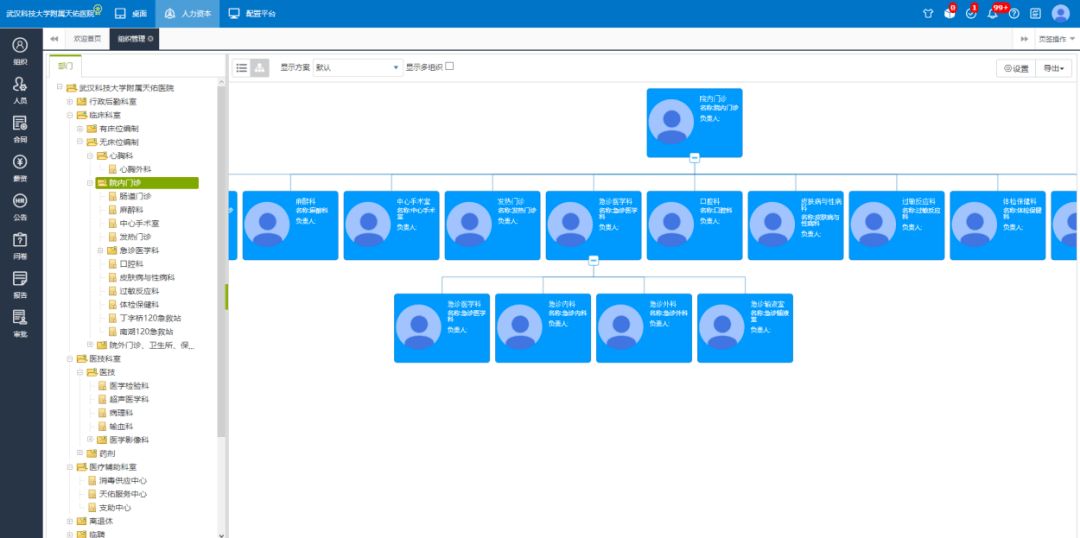Open the 人员 (Personnel) sidebar icon

pyautogui.click(x=20, y=89)
